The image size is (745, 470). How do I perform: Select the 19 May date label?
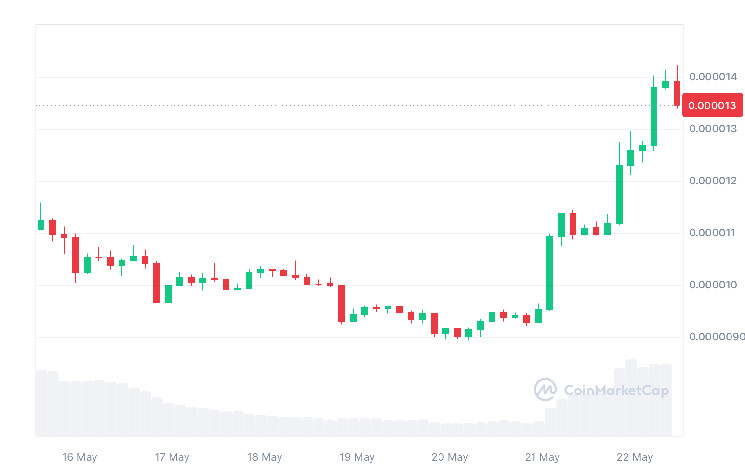(x=357, y=457)
